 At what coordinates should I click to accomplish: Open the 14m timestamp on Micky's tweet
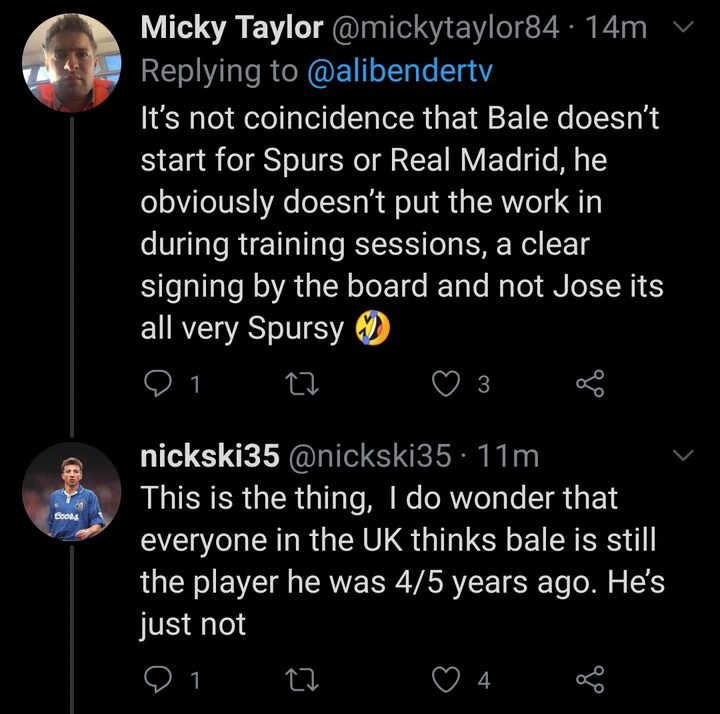pos(617,28)
